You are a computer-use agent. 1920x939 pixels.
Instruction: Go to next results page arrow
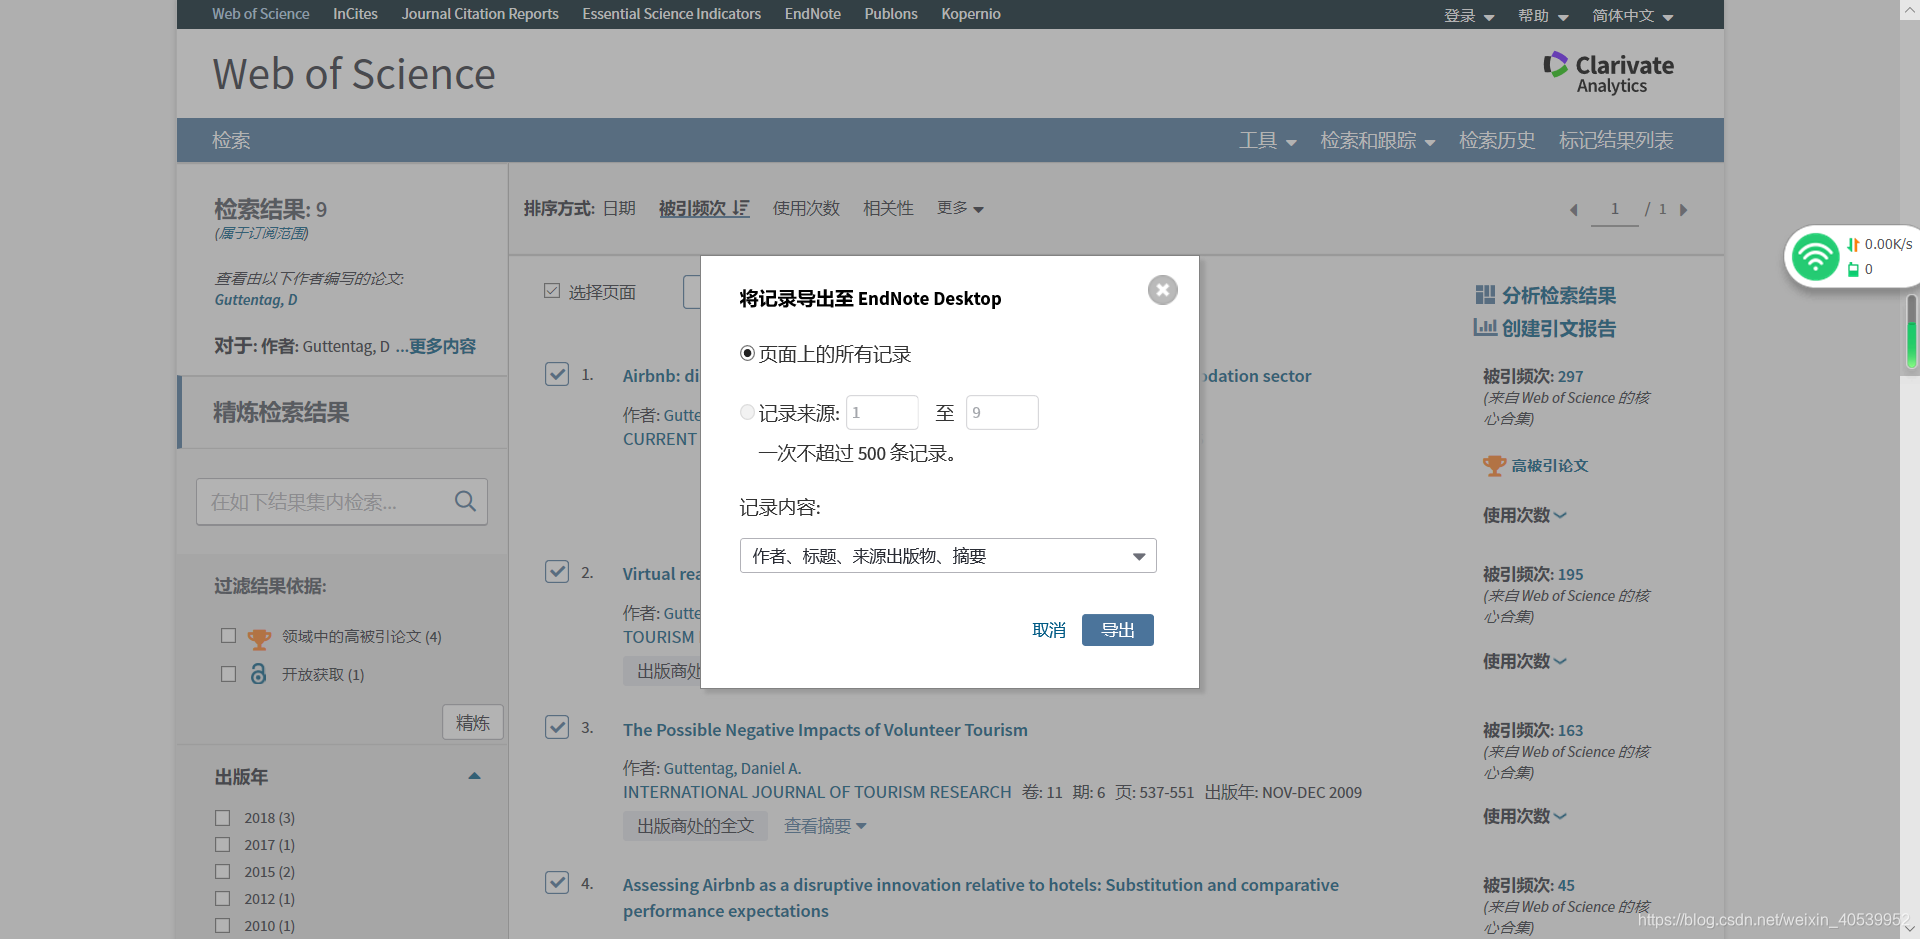1684,210
